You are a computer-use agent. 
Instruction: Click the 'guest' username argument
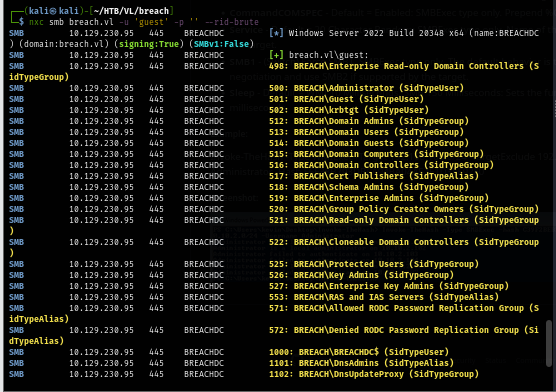click(x=151, y=22)
